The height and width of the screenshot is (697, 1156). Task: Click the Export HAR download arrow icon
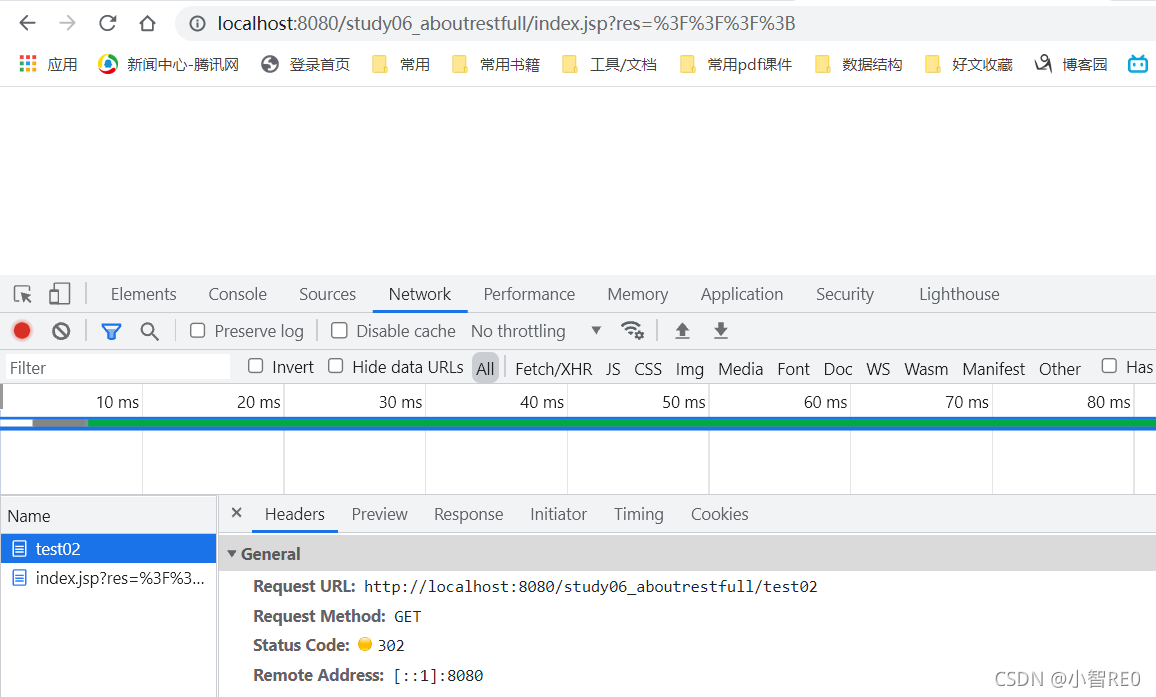[x=721, y=330]
